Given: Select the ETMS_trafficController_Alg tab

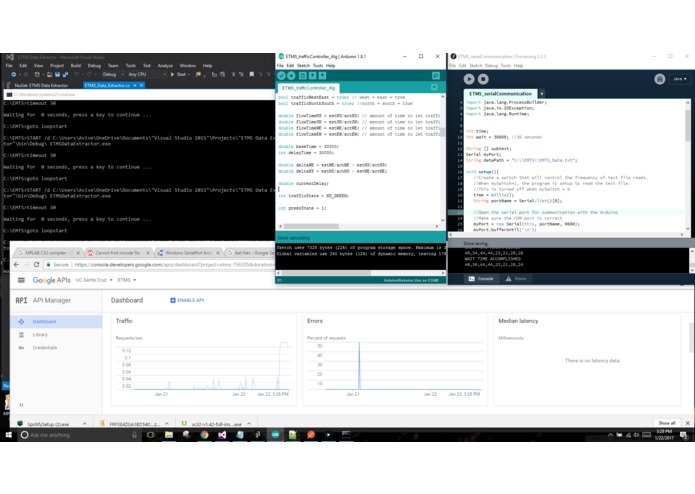Looking at the screenshot, I should tap(308, 88).
